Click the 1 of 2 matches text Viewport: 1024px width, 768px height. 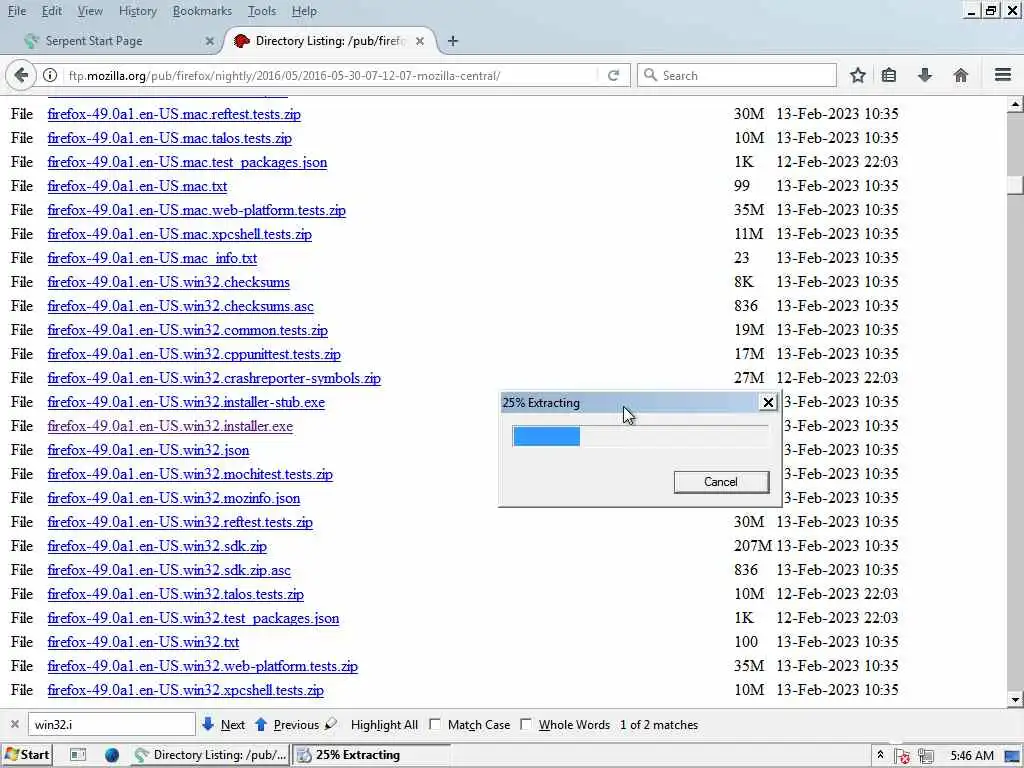pos(659,725)
